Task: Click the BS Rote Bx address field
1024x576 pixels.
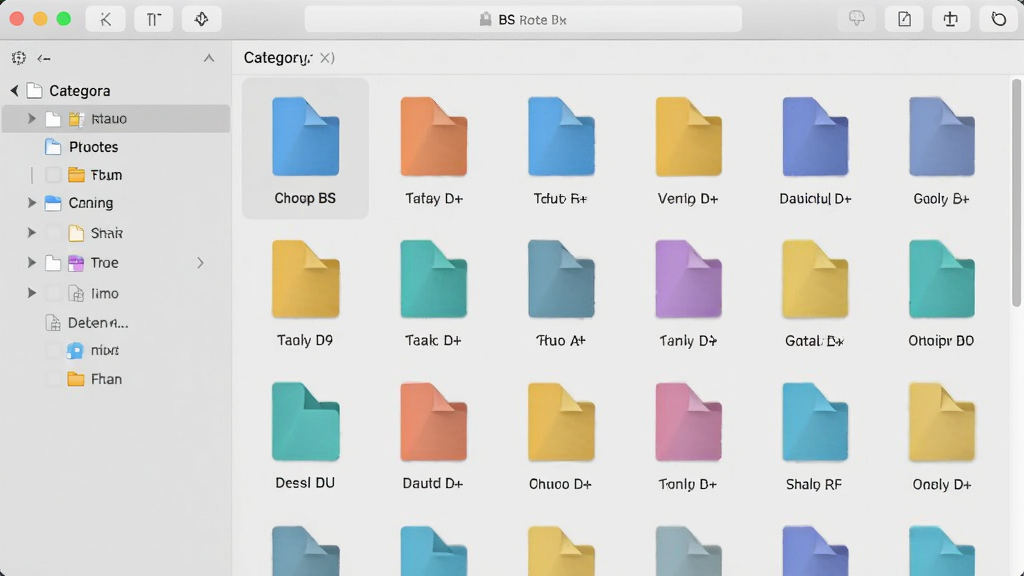Action: click(x=523, y=20)
